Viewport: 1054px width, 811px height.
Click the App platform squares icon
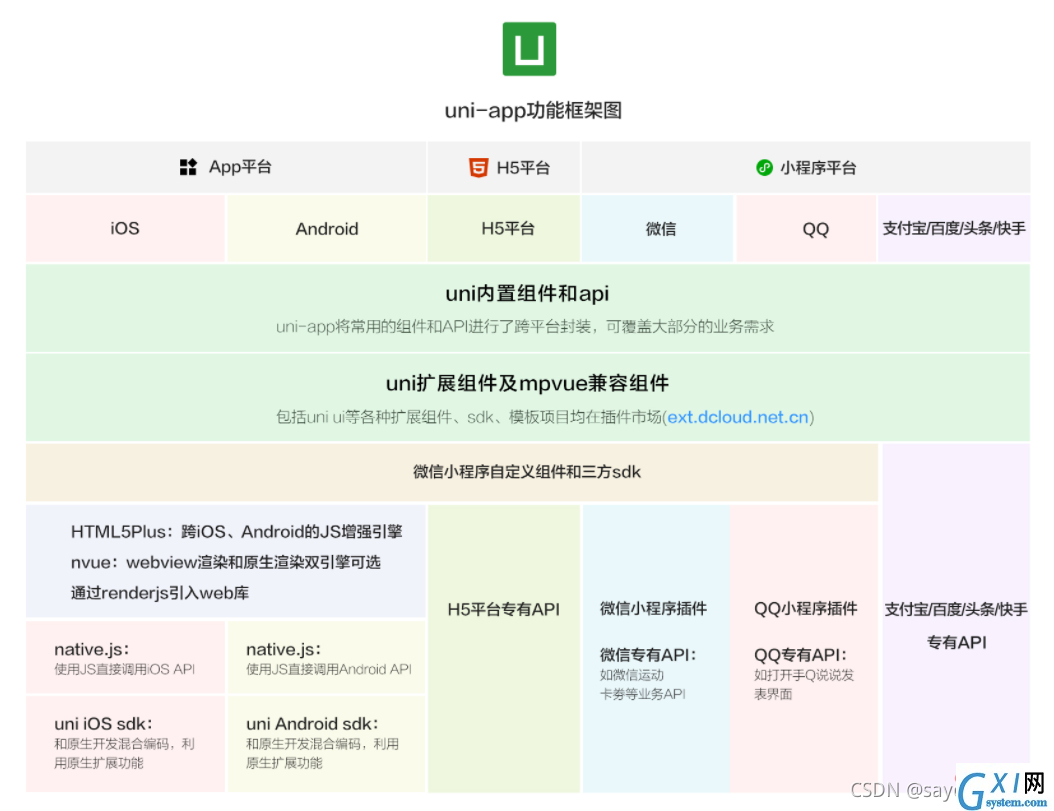pyautogui.click(x=188, y=167)
